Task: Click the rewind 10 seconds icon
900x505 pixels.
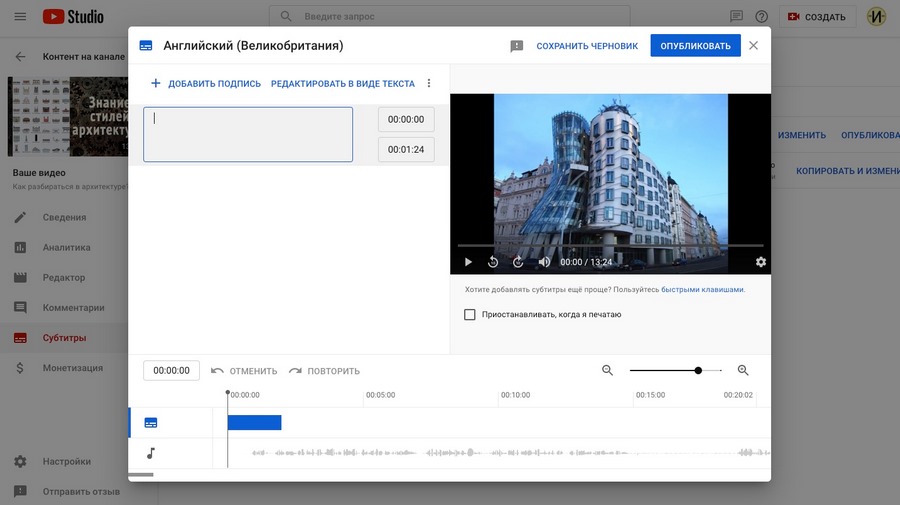Action: click(x=493, y=262)
